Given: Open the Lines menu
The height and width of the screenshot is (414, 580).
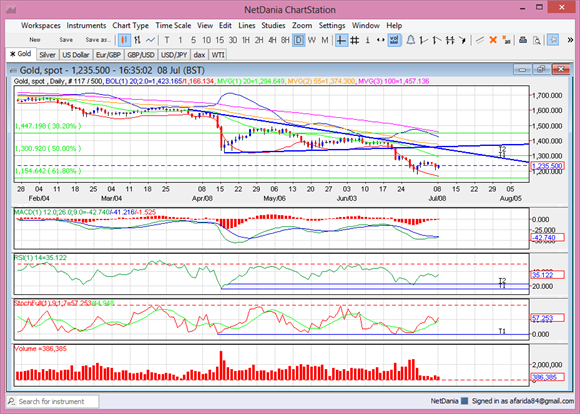Looking at the screenshot, I should [x=247, y=26].
